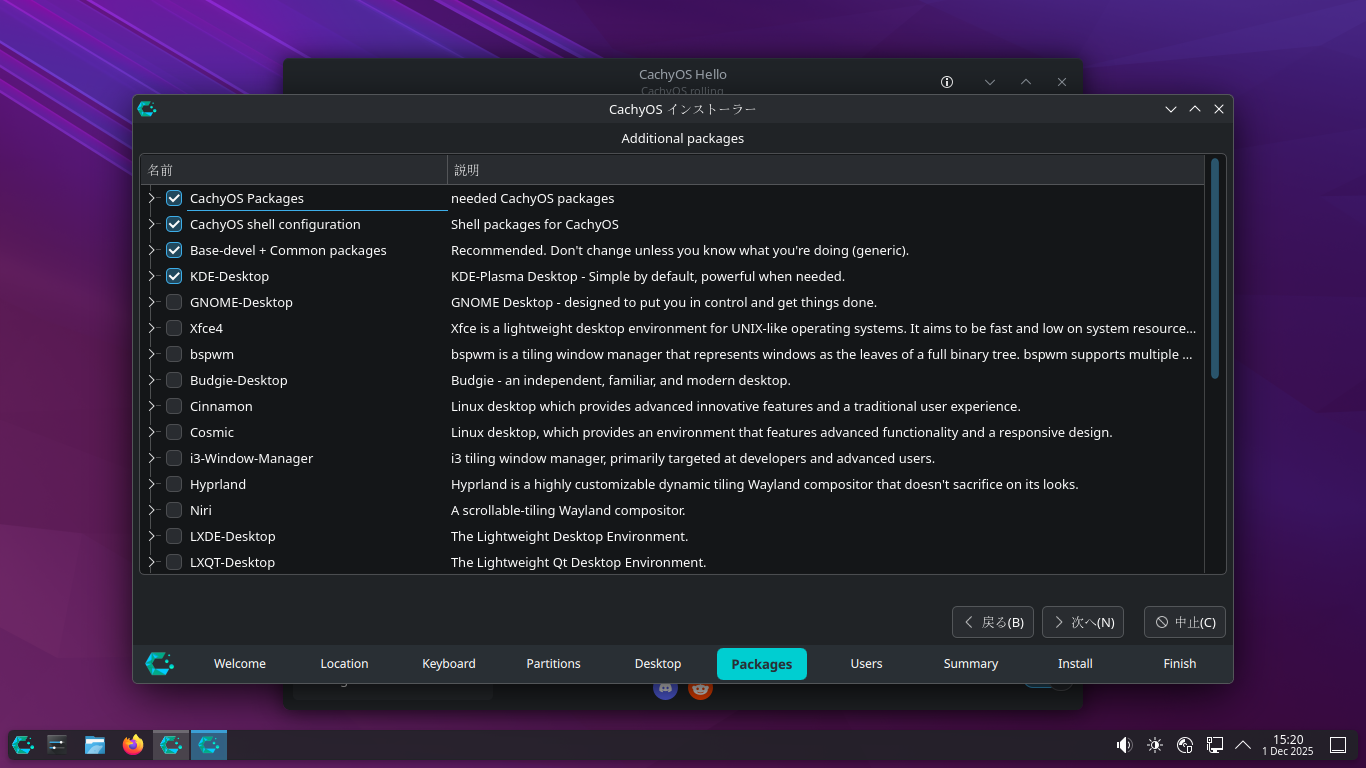Image resolution: width=1366 pixels, height=768 pixels.
Task: Open the CachyOS application launcher
Action: [x=23, y=745]
